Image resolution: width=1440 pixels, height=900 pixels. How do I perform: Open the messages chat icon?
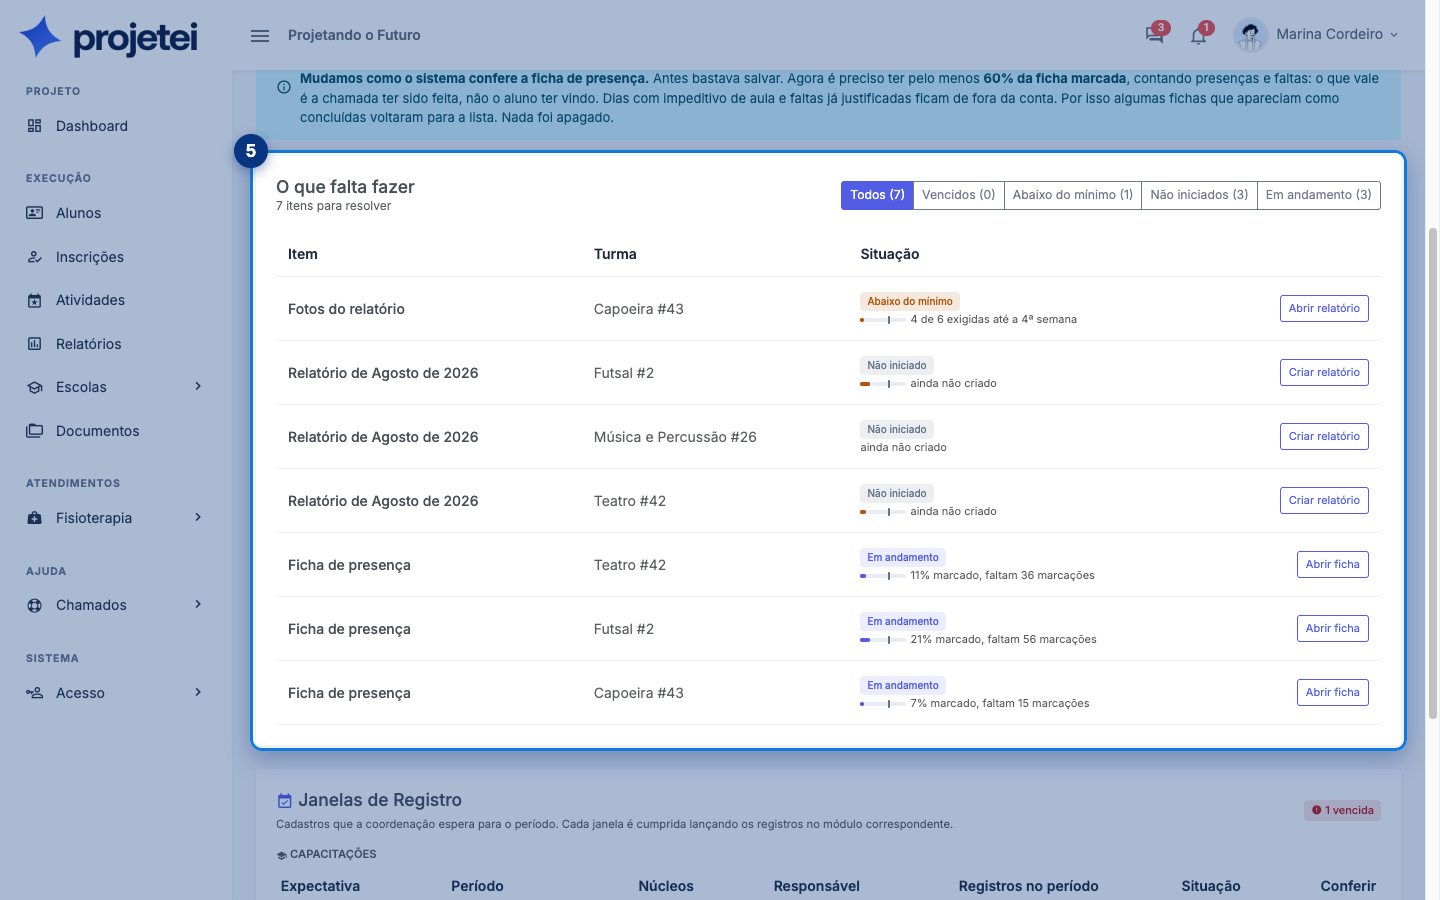coord(1155,35)
